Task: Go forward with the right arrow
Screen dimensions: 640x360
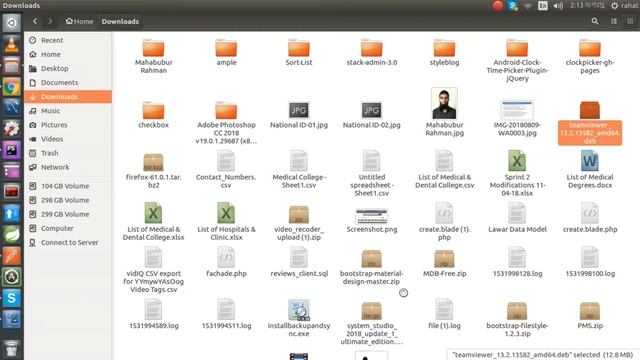Action: (x=50, y=21)
